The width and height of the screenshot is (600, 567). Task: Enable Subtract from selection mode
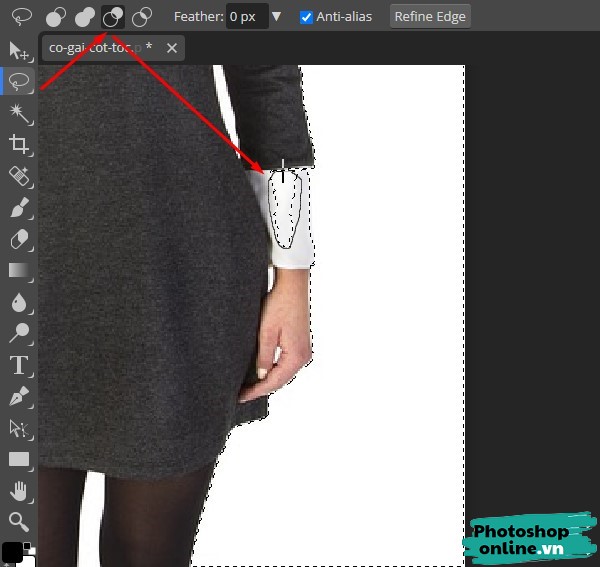pos(114,17)
